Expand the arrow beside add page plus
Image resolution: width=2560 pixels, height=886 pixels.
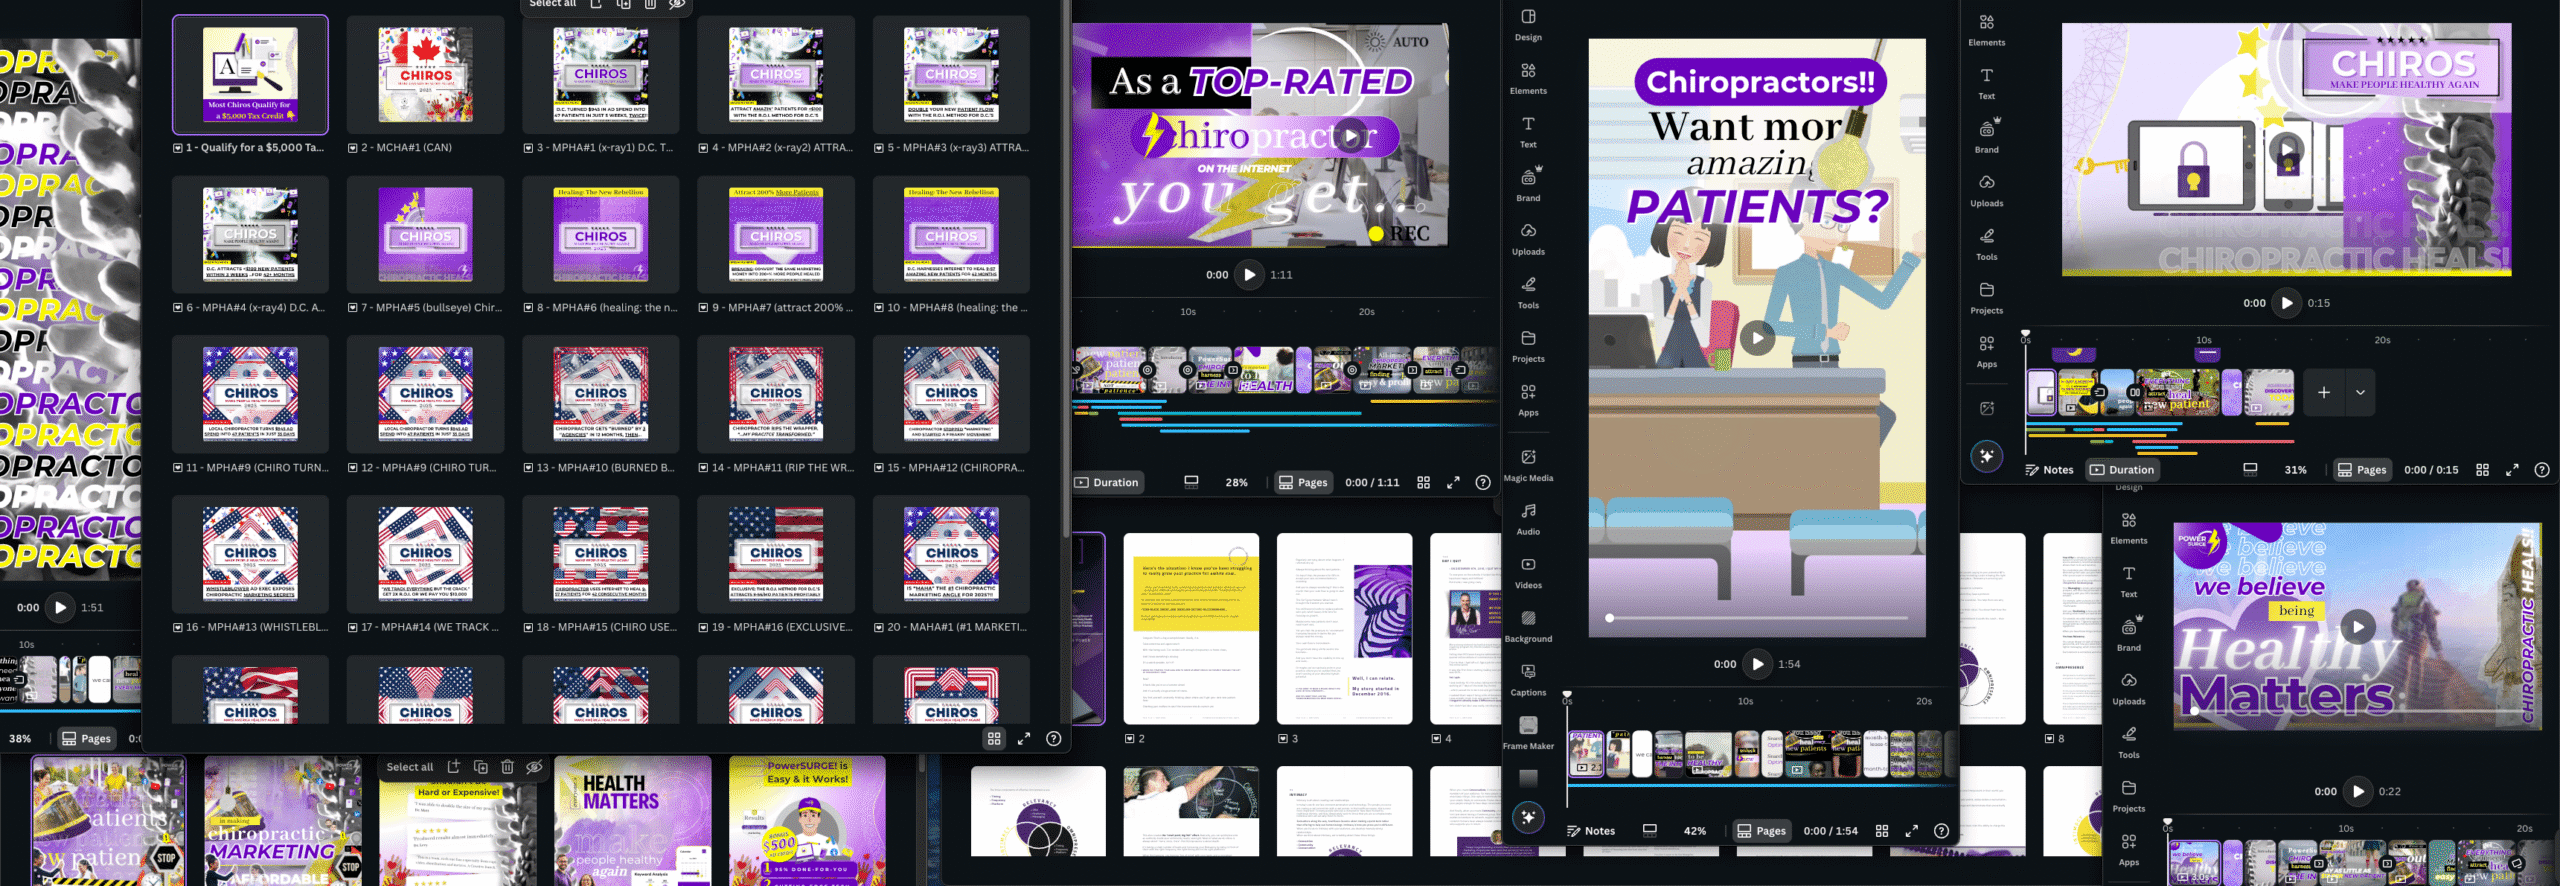click(x=2360, y=393)
